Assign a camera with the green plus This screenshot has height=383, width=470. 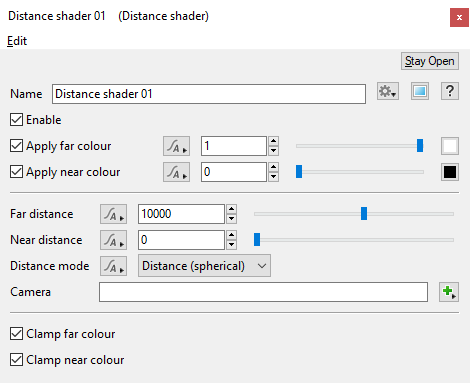coord(449,292)
